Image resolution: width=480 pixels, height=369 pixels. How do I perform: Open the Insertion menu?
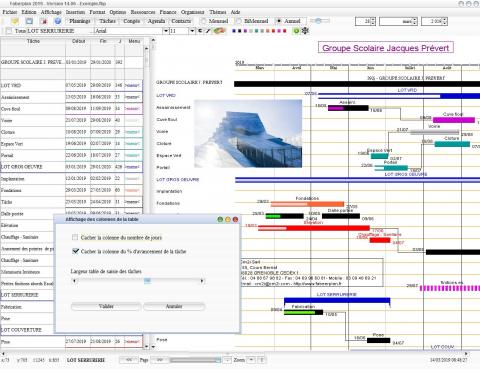(75, 12)
